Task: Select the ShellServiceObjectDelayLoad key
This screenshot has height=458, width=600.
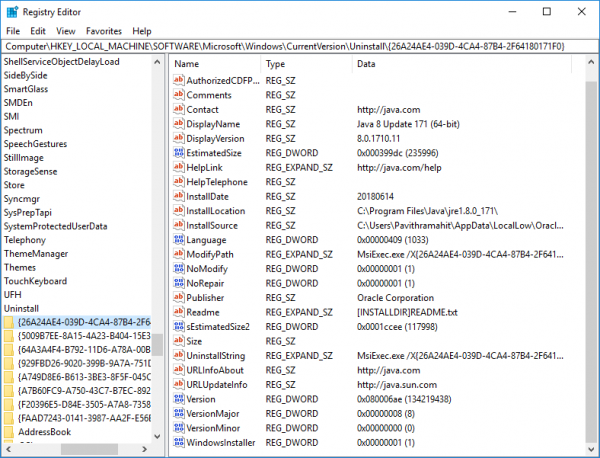Action: (62, 62)
